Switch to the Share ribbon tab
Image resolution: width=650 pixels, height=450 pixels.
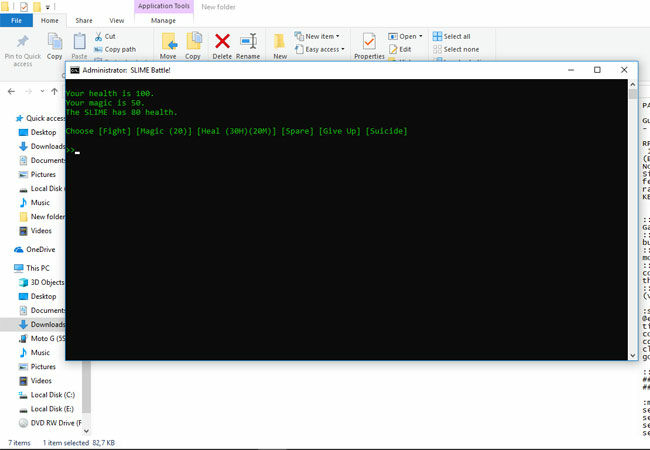point(84,20)
